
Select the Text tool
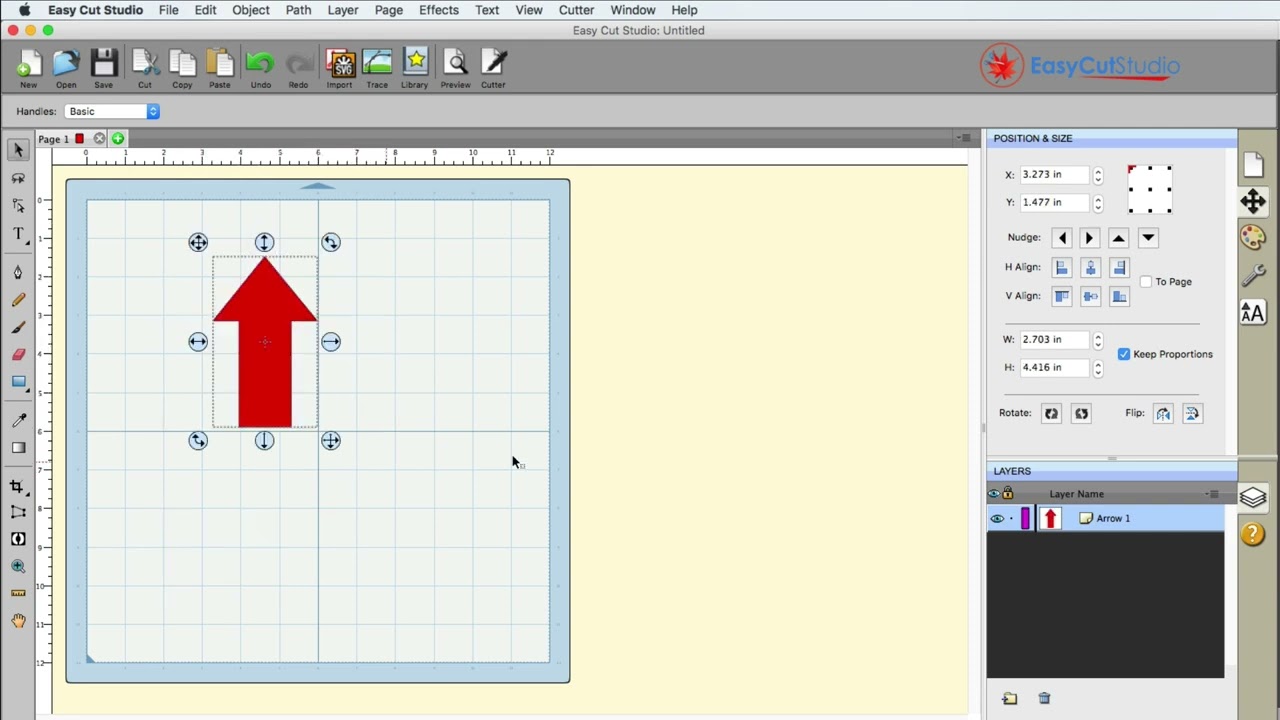(18, 234)
